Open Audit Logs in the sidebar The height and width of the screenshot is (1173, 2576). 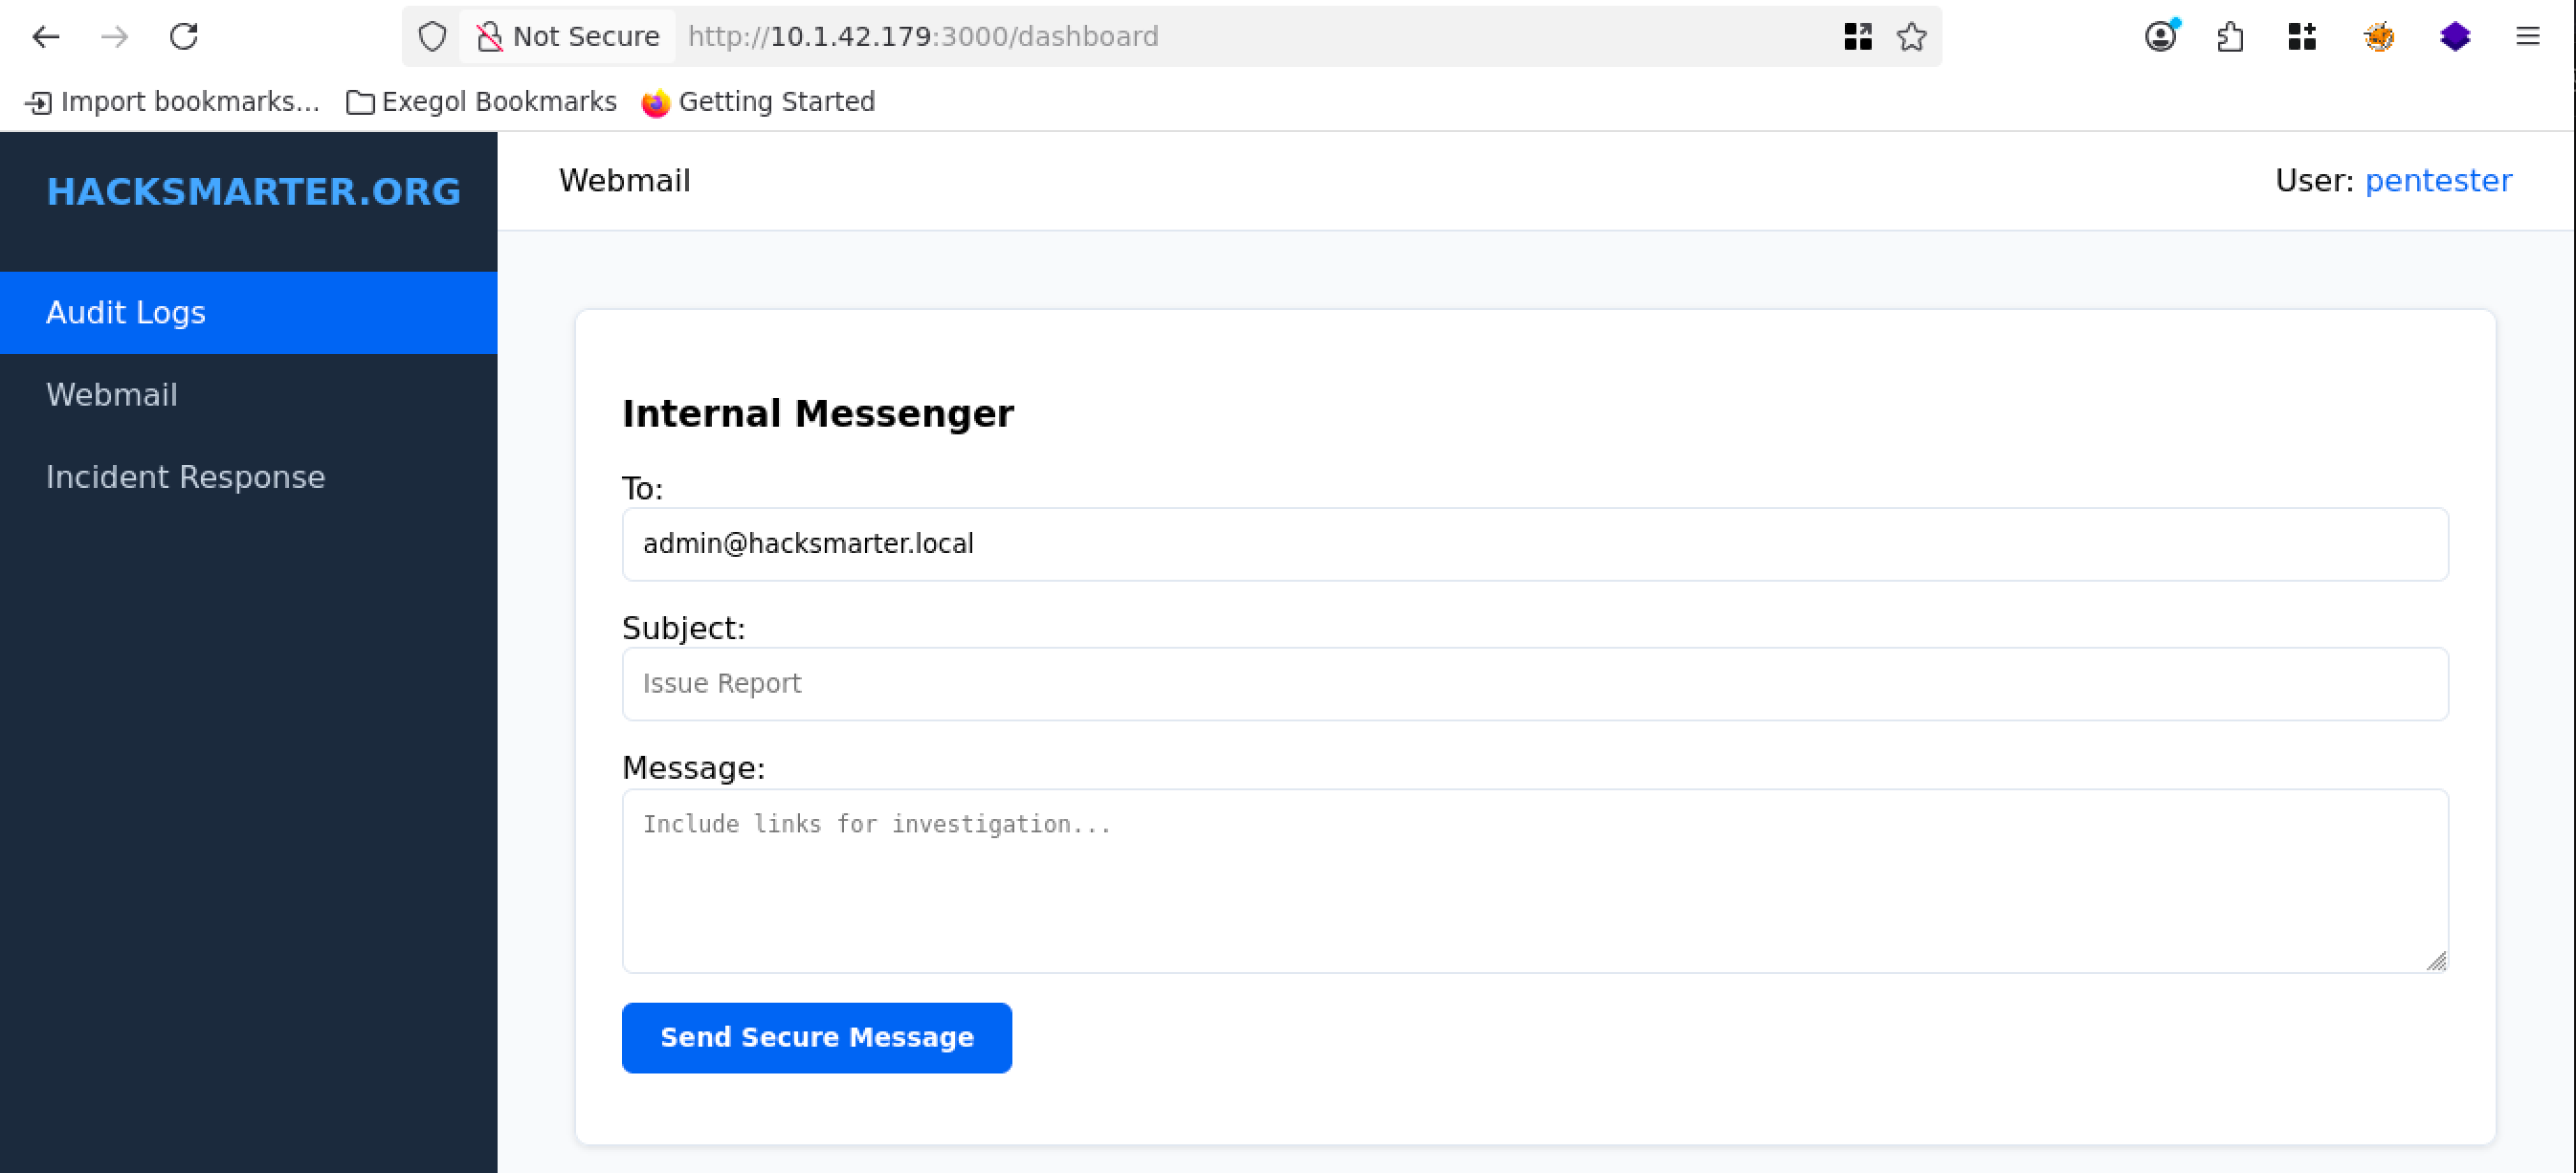pyautogui.click(x=126, y=313)
